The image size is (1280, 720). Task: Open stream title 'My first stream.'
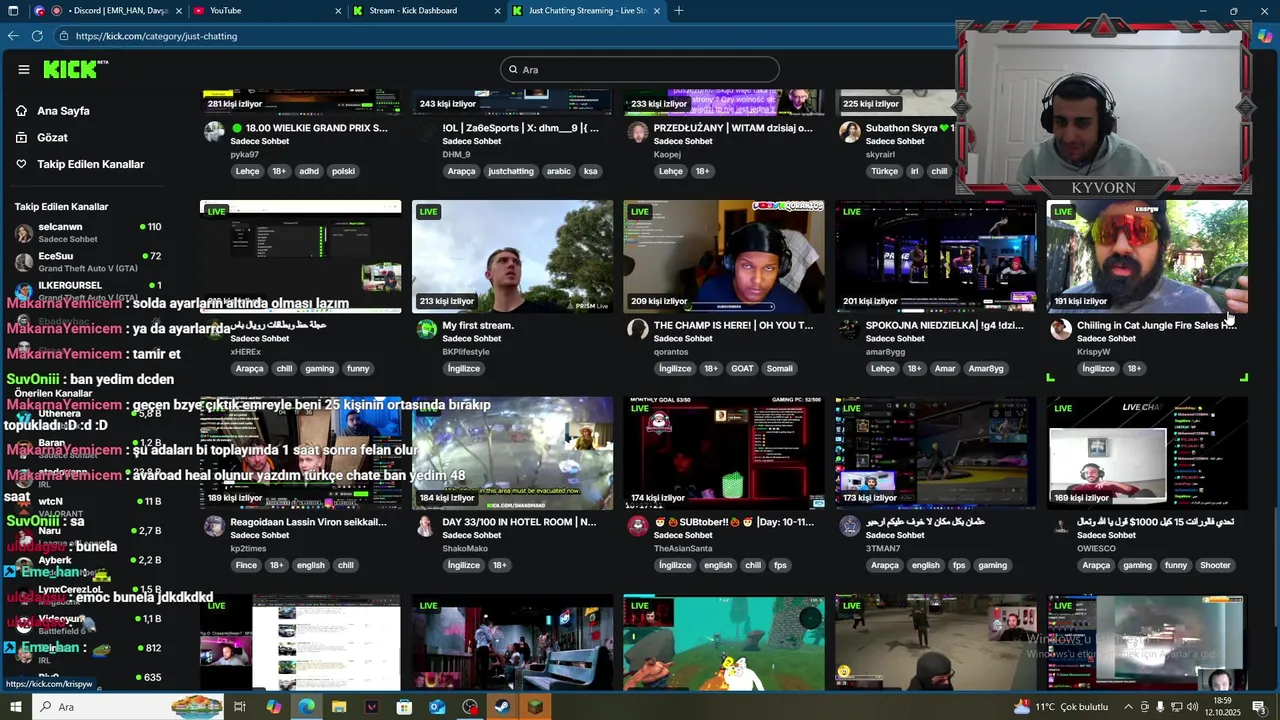pyautogui.click(x=478, y=325)
